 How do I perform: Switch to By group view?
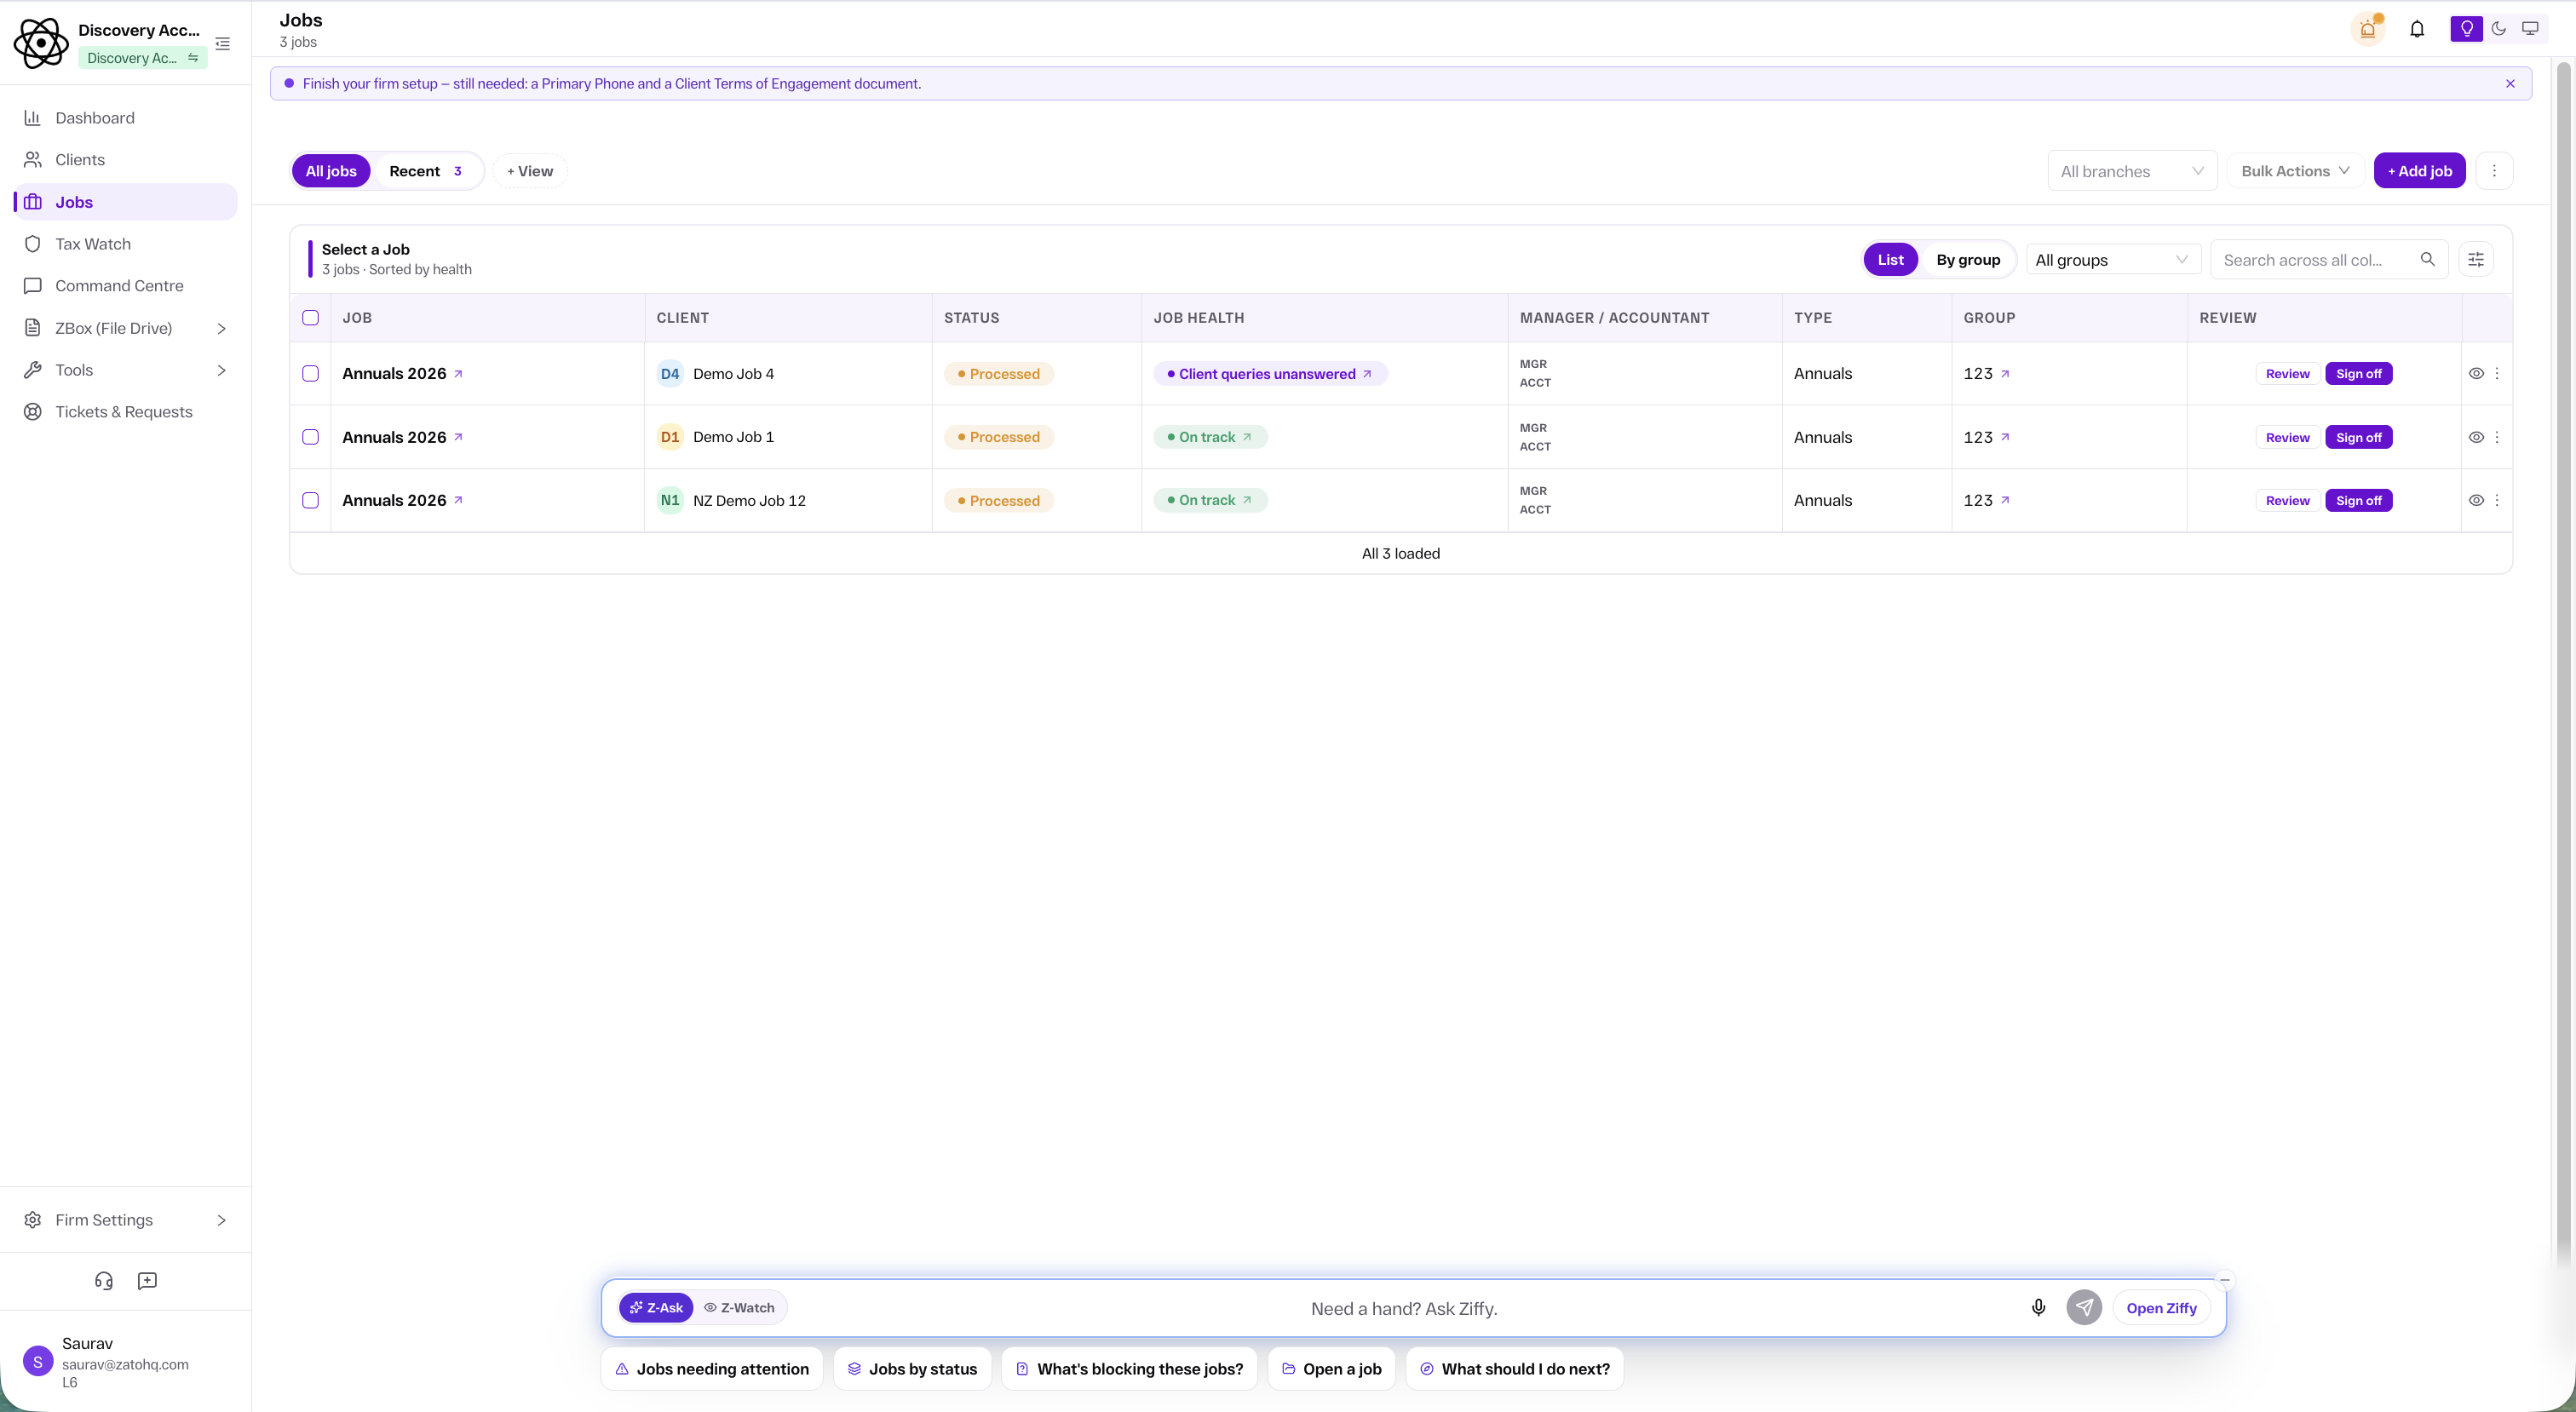[1967, 260]
